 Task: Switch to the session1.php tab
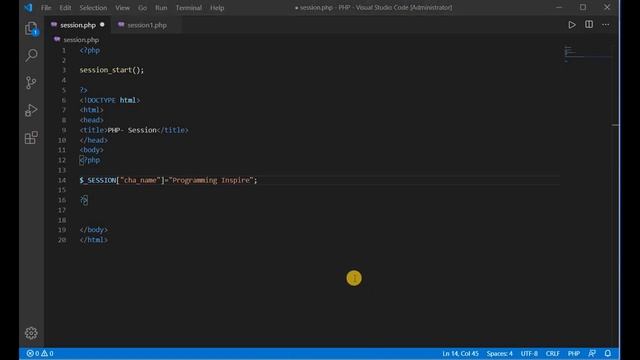pyautogui.click(x=147, y=25)
